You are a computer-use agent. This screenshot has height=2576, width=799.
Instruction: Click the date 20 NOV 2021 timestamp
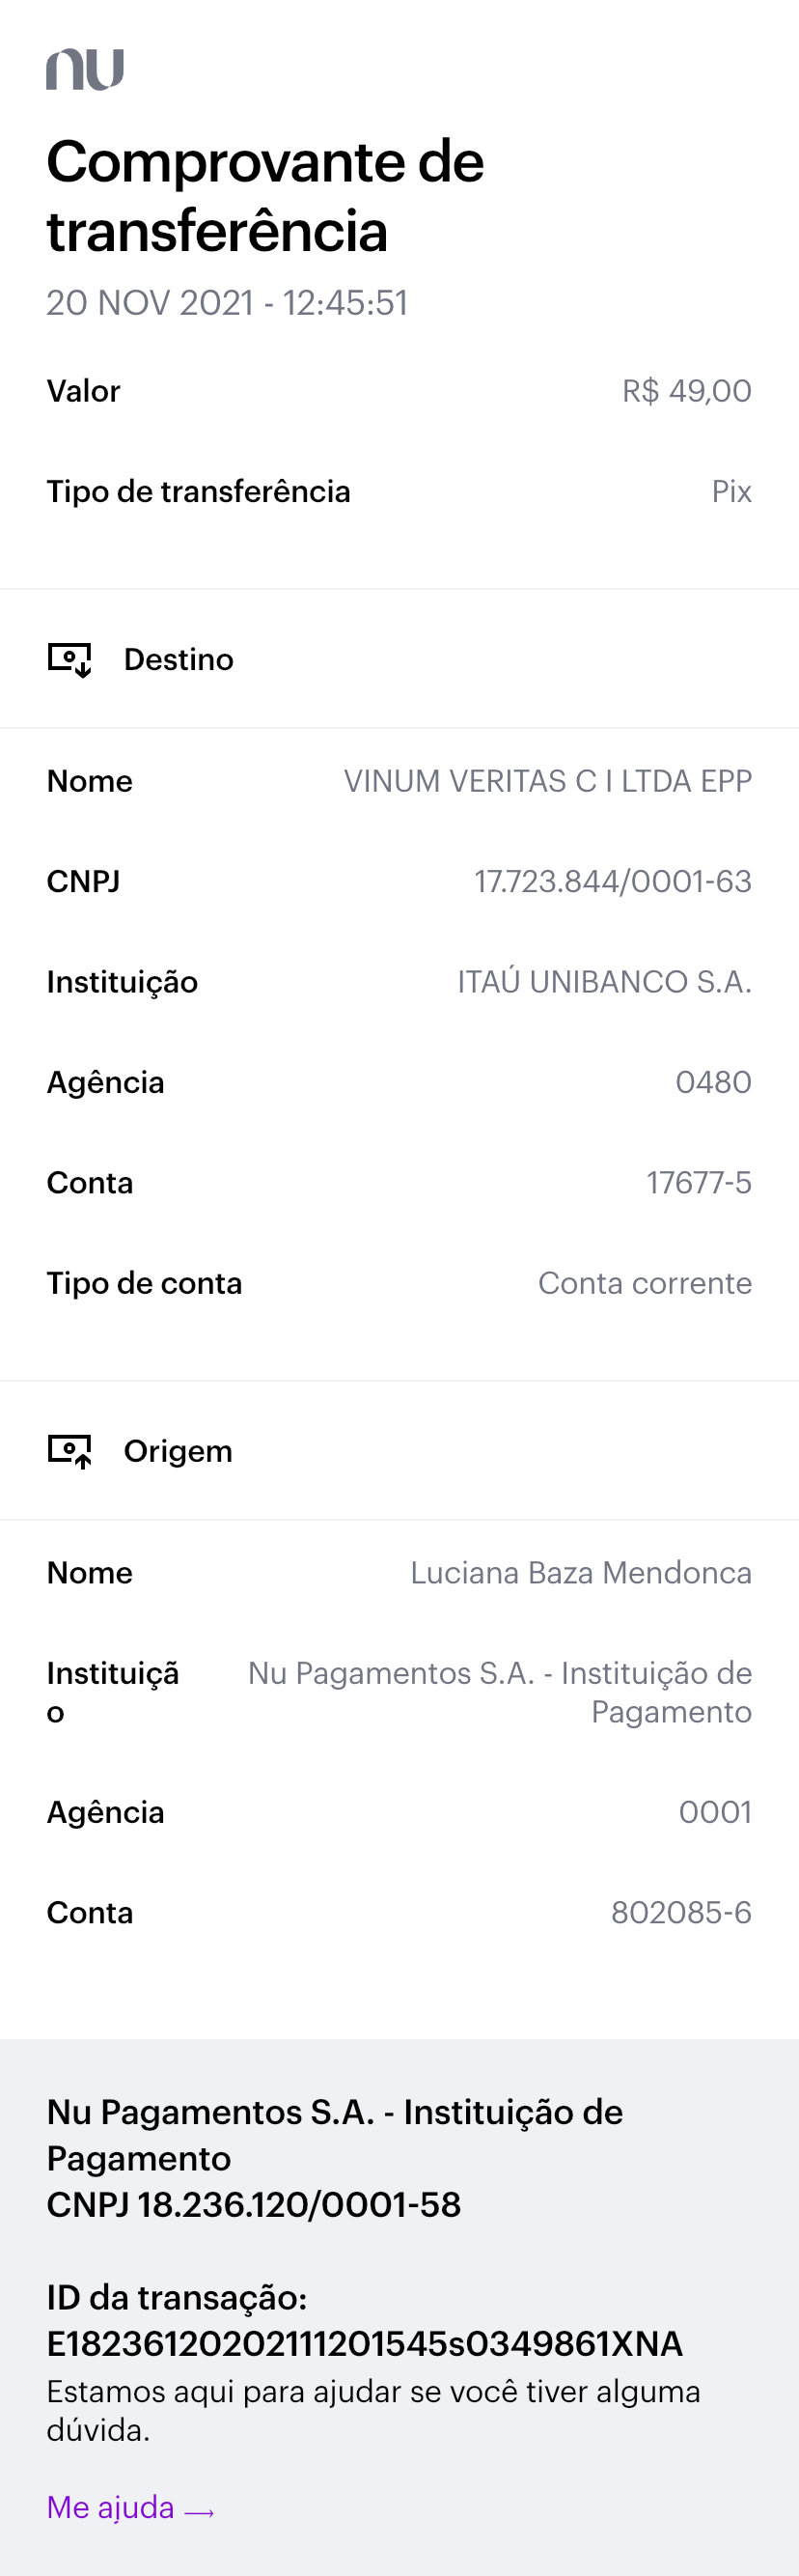[x=227, y=303]
